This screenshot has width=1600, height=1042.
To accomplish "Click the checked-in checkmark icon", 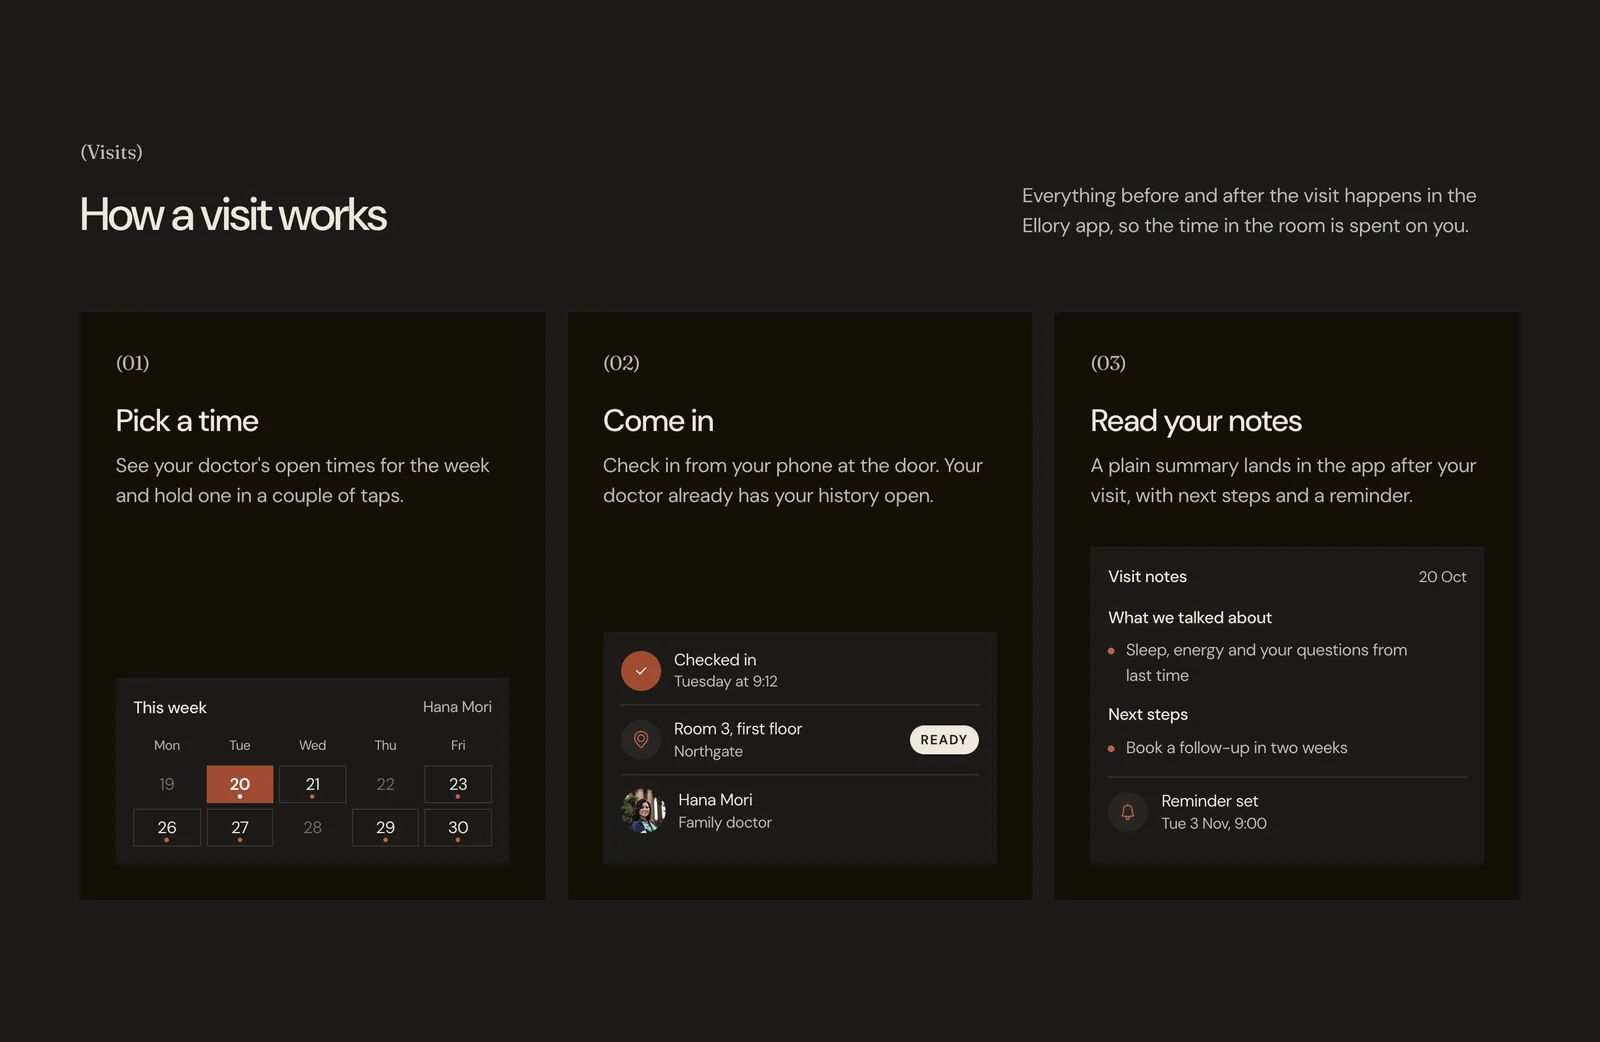I will (x=641, y=671).
